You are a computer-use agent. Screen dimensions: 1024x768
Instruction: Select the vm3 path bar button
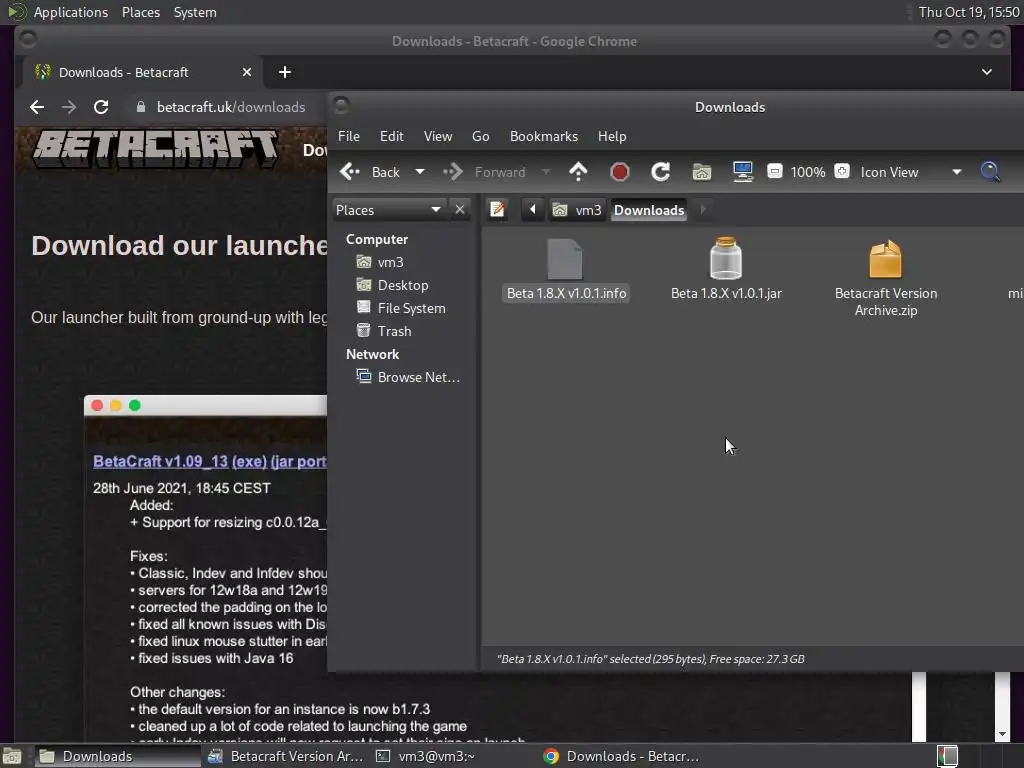577,210
